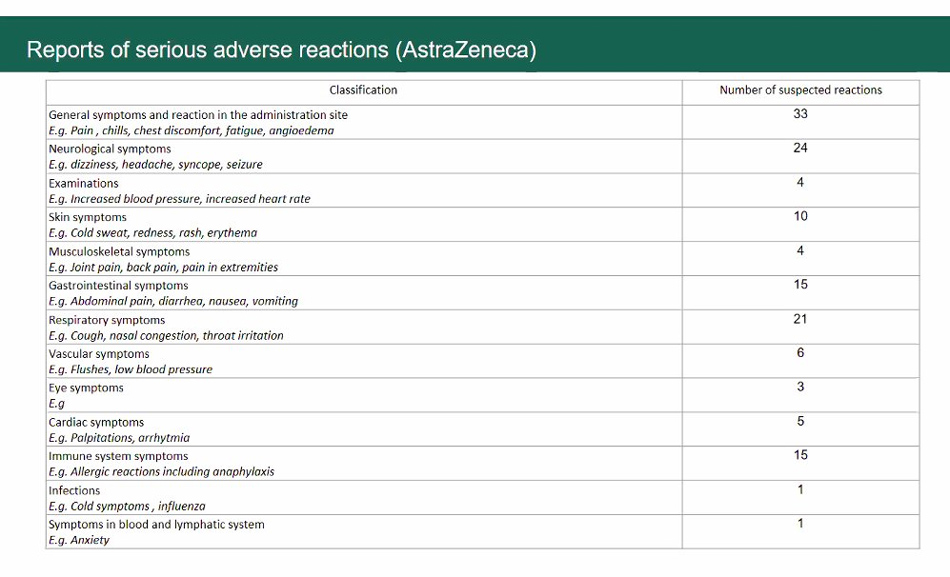Click the 'Skin symptoms' row label

coord(88,217)
